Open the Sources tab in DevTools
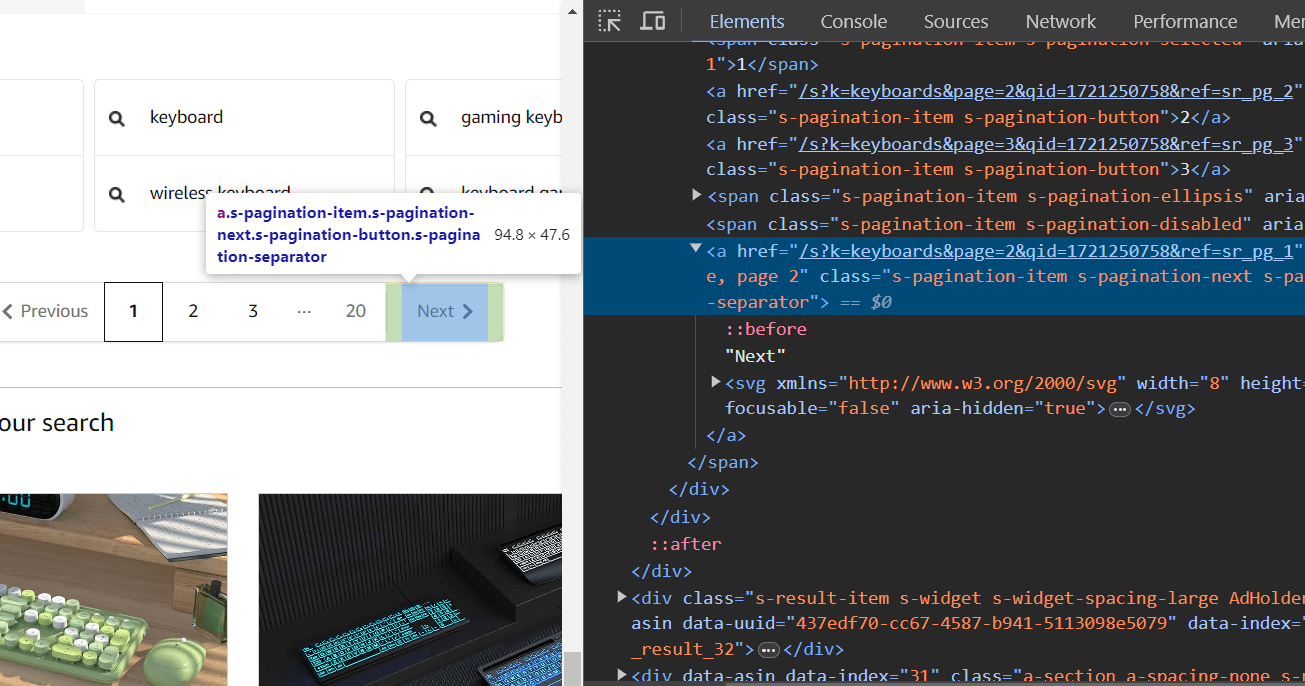This screenshot has width=1305, height=686. 956,21
